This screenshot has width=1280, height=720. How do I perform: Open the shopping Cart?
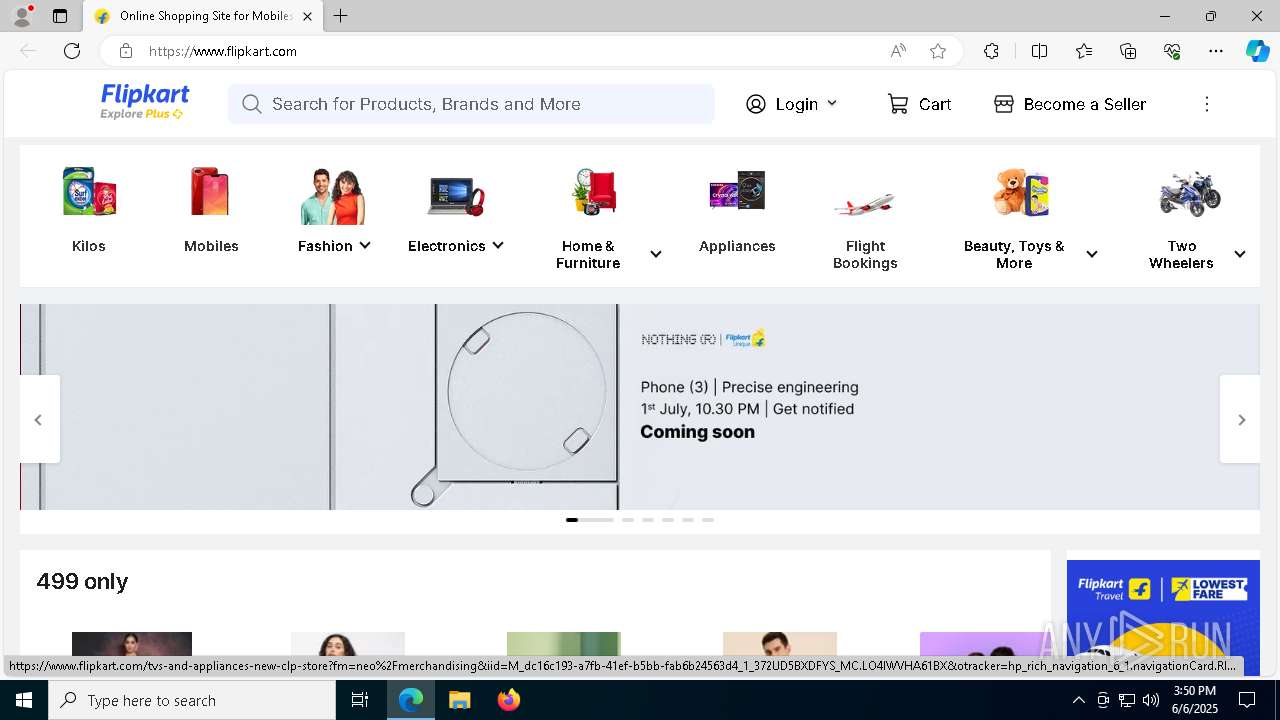coord(919,104)
